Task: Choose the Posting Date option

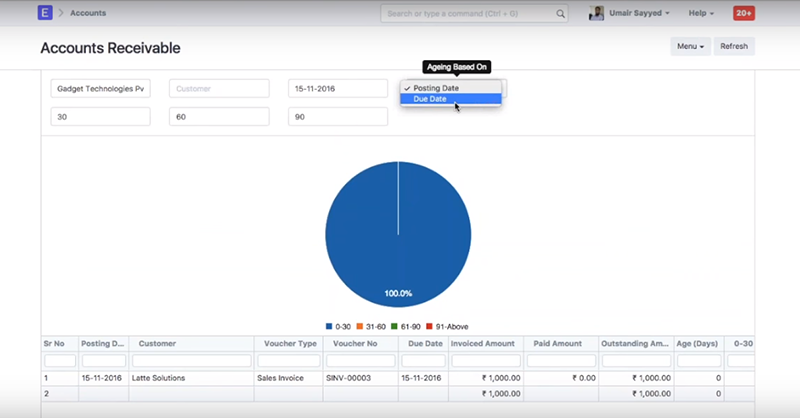Action: click(435, 88)
